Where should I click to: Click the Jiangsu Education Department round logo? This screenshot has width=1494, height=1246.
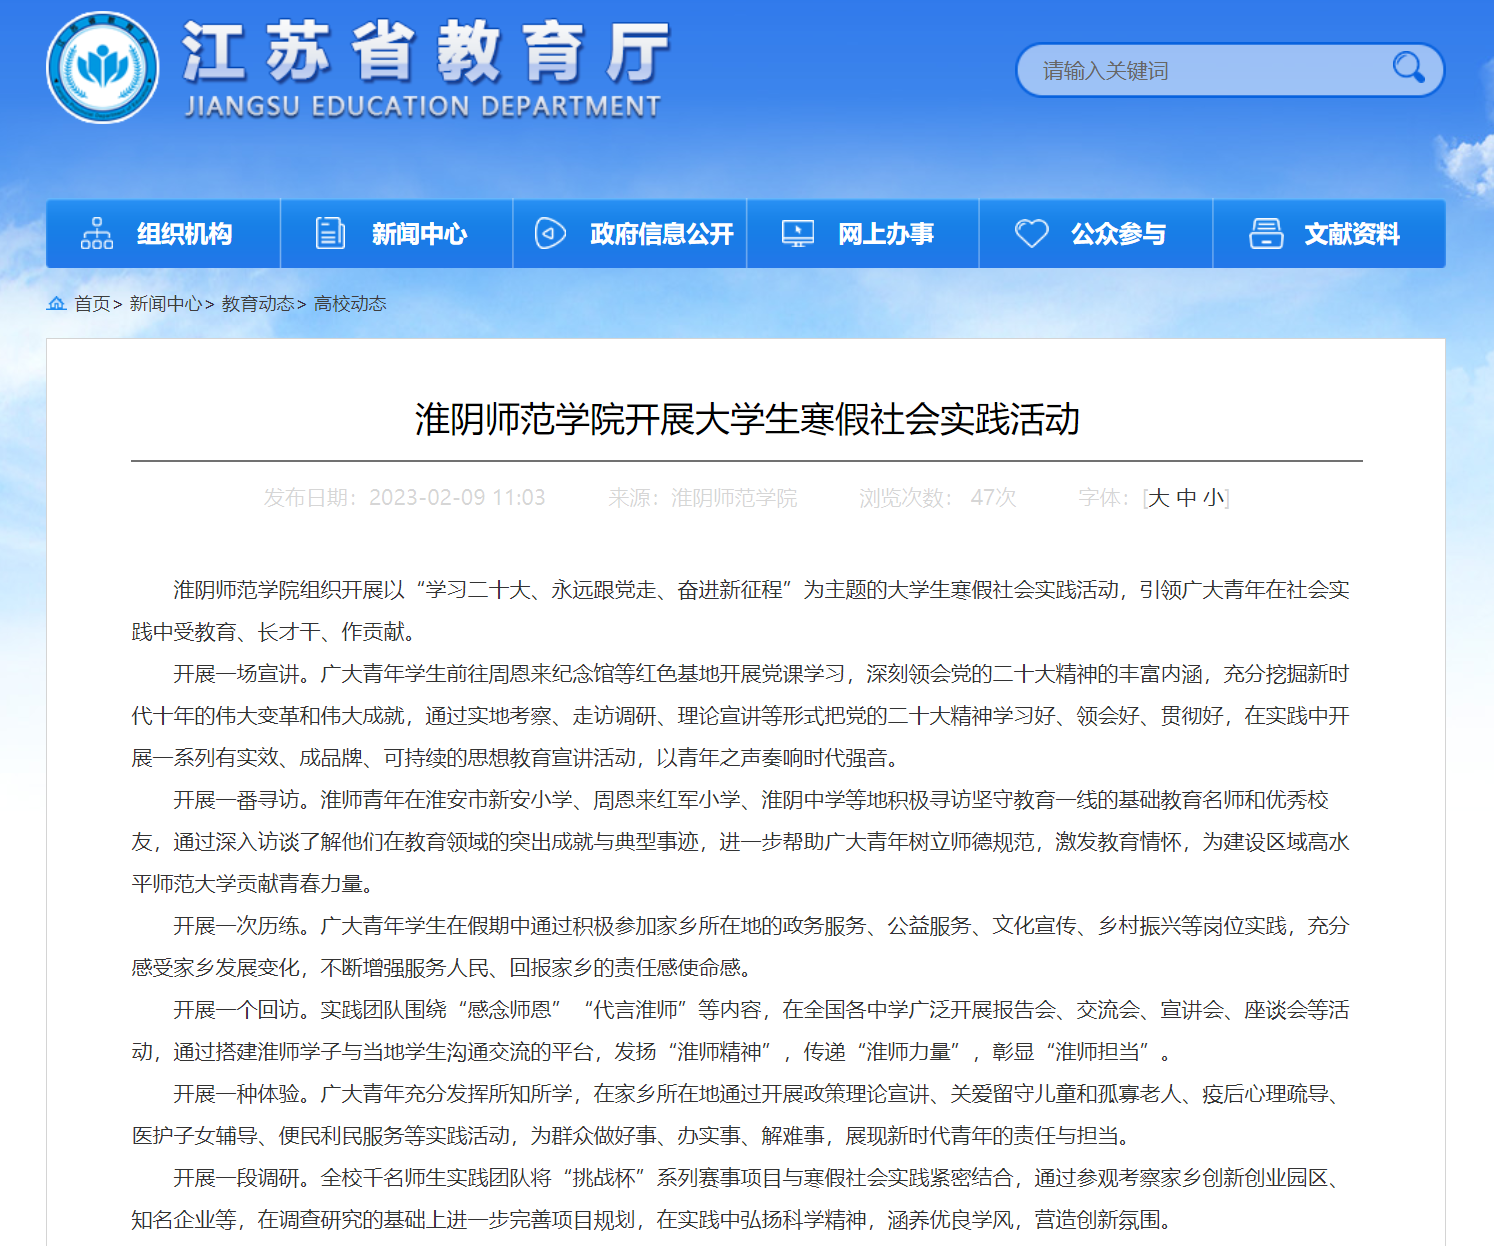pos(103,68)
